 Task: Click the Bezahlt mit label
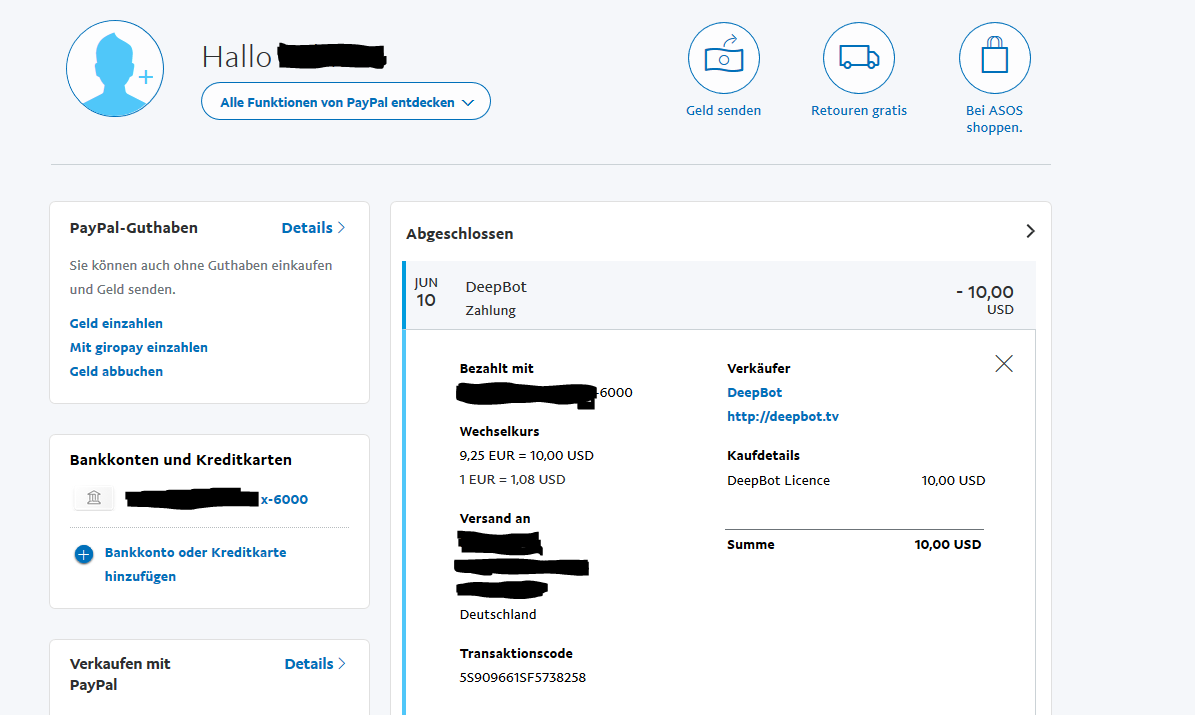pos(496,368)
